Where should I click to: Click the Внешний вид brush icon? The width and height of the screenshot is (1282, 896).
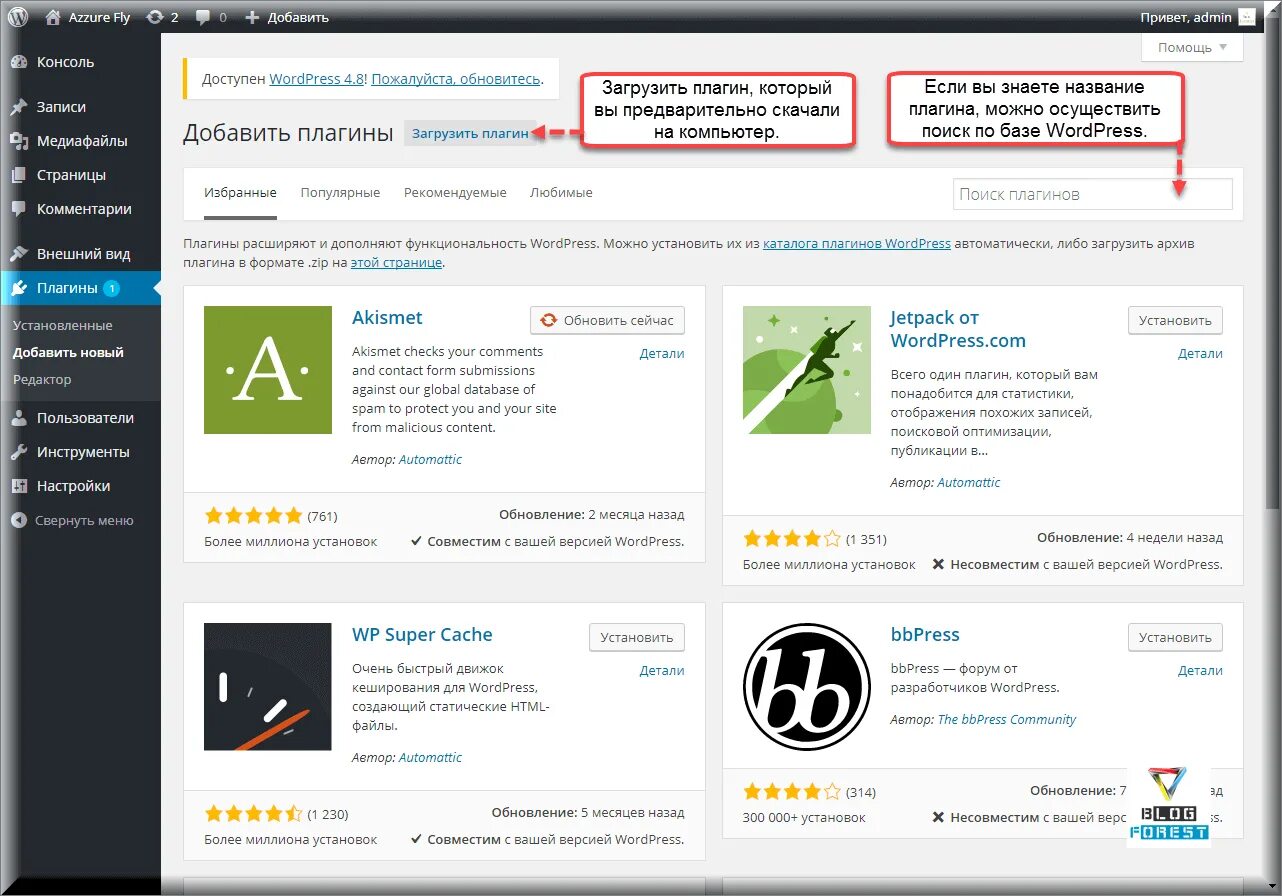(x=19, y=254)
